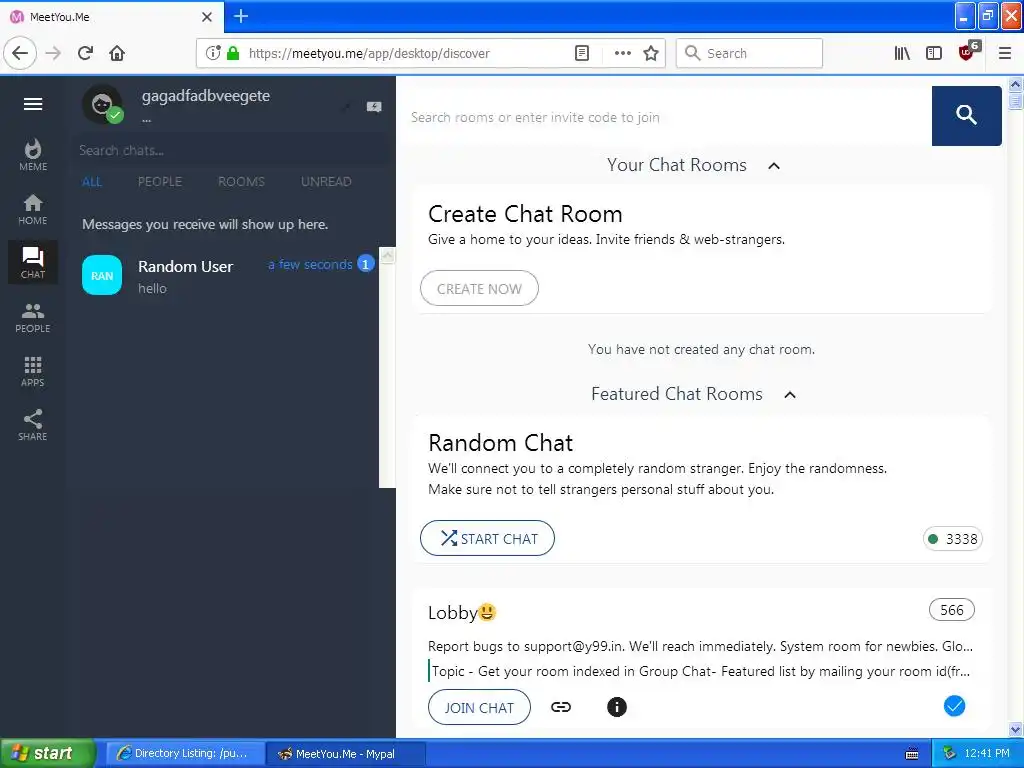The width and height of the screenshot is (1024, 768).
Task: Switch to the PEOPLE chats tab
Action: coord(160,182)
